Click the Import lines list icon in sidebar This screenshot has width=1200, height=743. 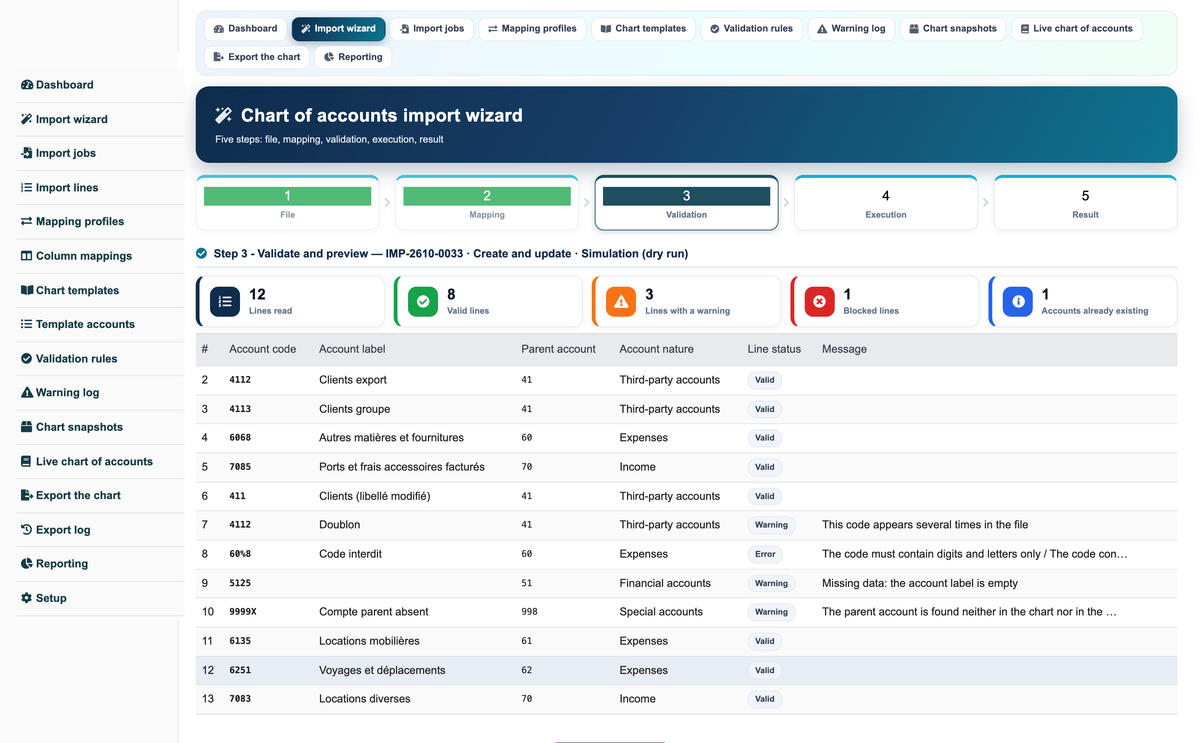[27, 187]
